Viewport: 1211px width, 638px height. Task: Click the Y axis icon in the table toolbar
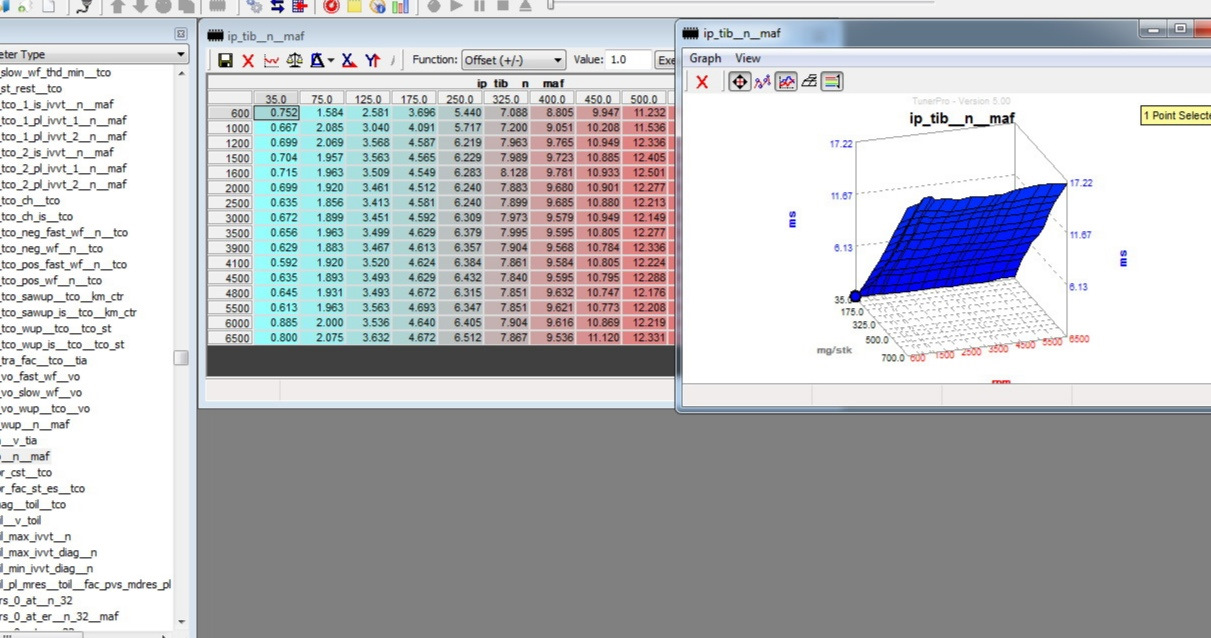click(372, 61)
